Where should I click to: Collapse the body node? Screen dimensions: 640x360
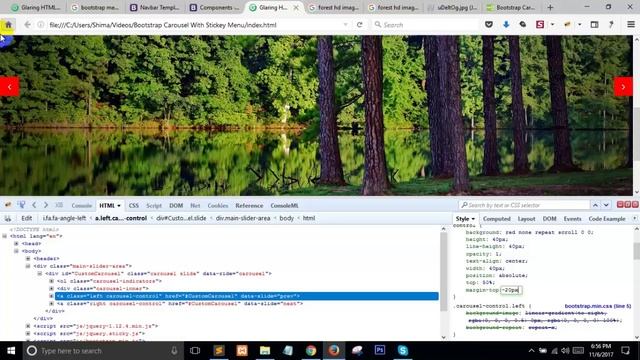[x=16, y=251]
